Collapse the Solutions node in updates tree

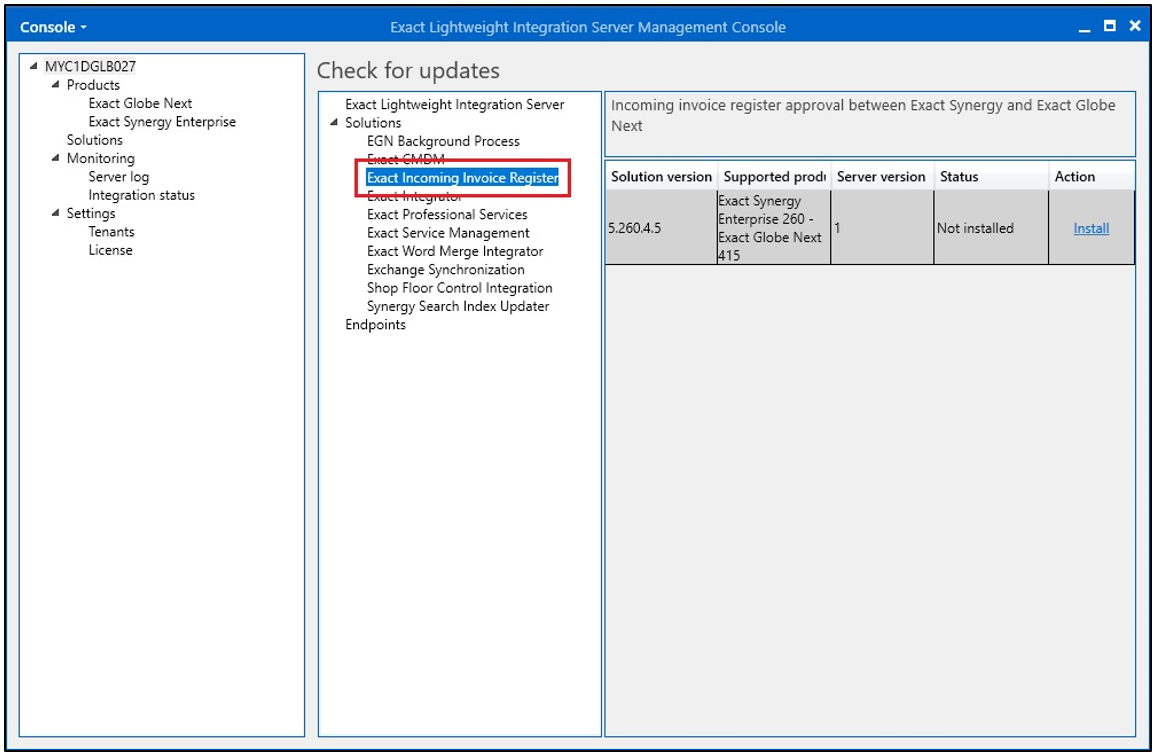(x=334, y=122)
